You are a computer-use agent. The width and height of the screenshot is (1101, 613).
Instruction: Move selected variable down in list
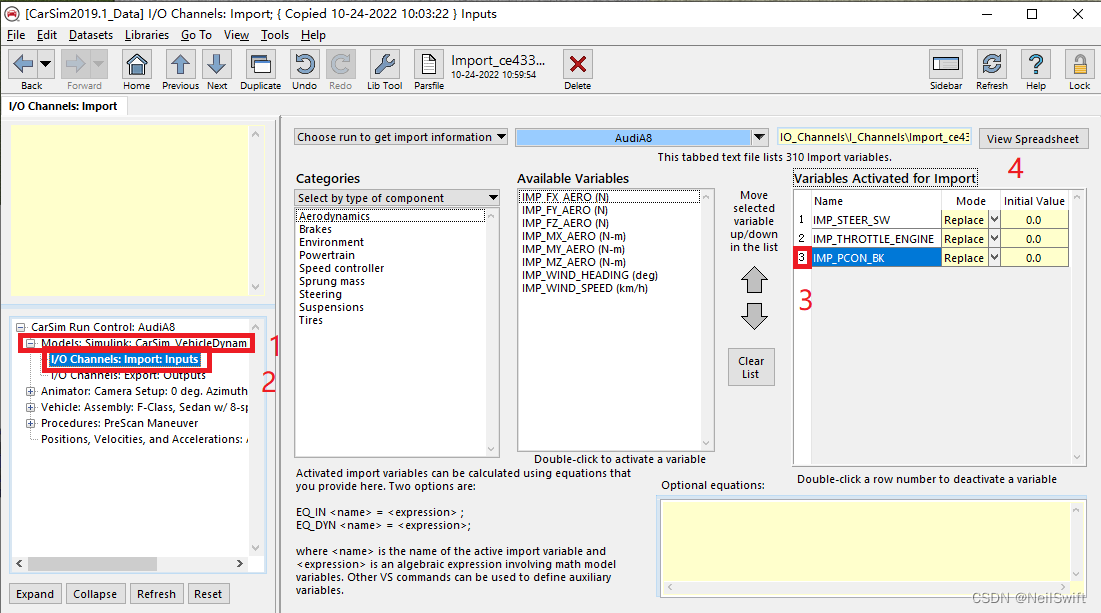754,316
